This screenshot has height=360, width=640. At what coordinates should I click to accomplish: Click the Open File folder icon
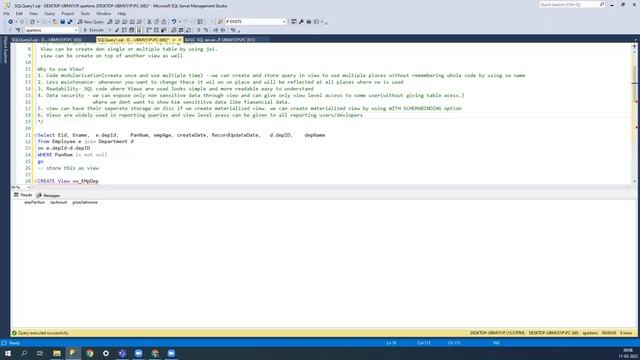55,22
